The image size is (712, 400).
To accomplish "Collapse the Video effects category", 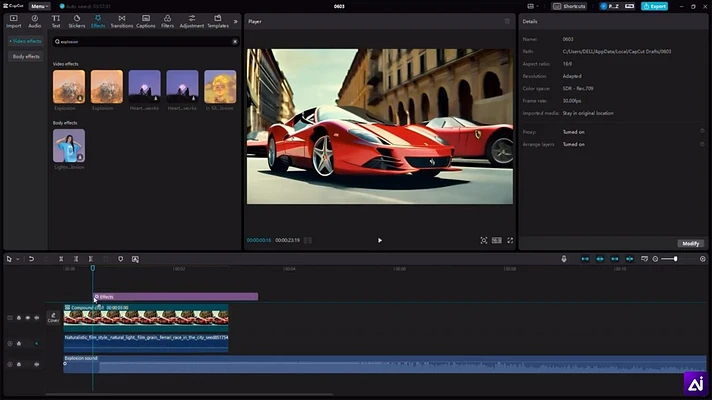I will tap(25, 41).
